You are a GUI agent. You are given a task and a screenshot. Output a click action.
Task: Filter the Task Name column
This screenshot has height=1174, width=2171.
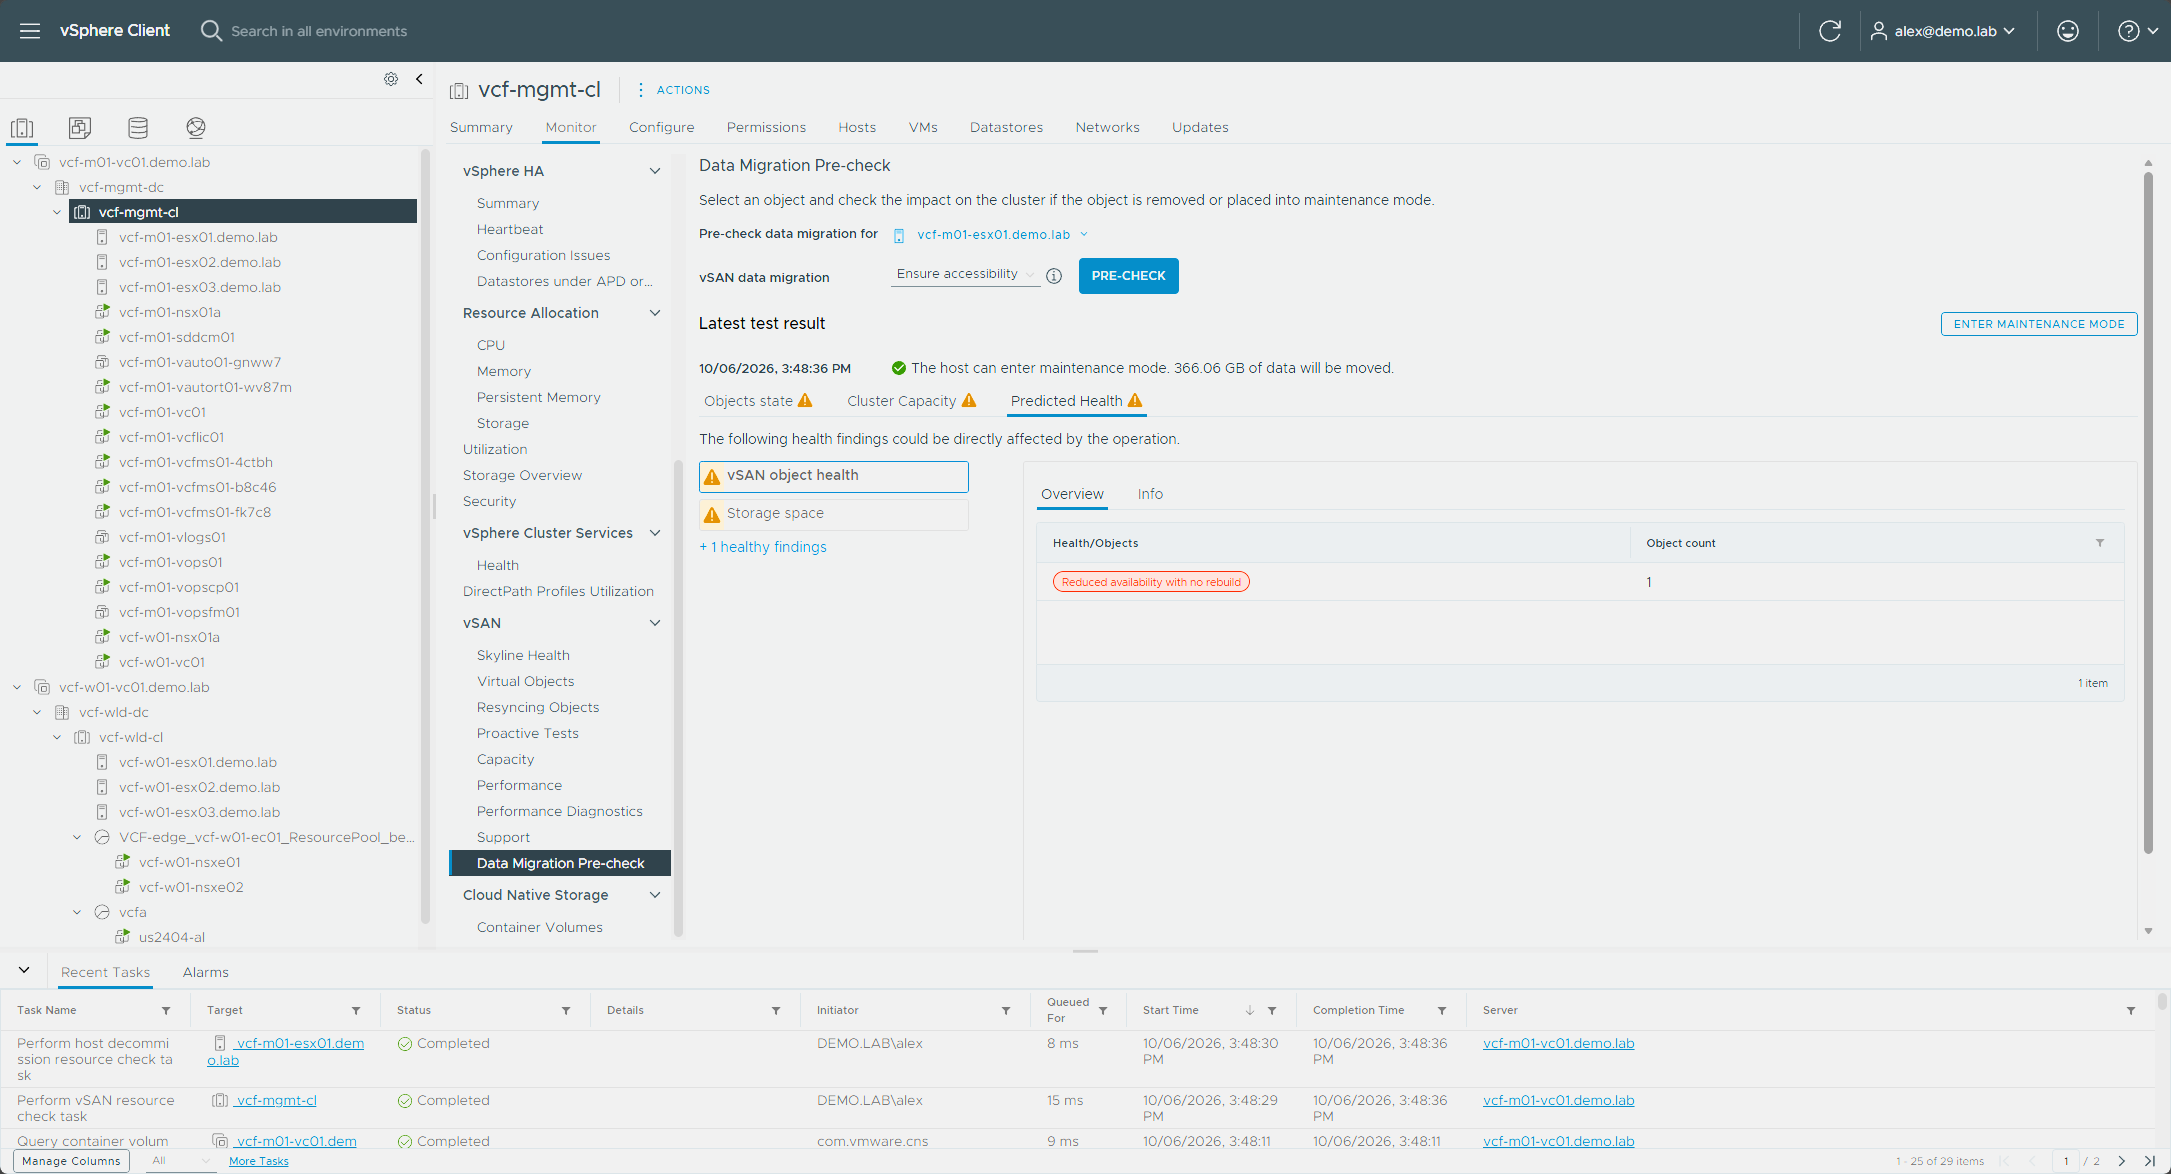(x=166, y=1011)
